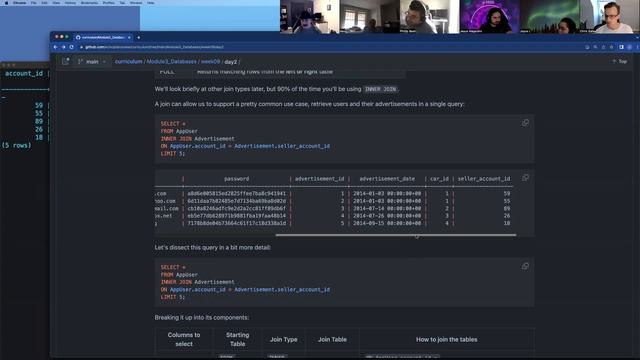Click the 'Starting Table' table header
This screenshot has width=640, height=360.
pos(238,339)
